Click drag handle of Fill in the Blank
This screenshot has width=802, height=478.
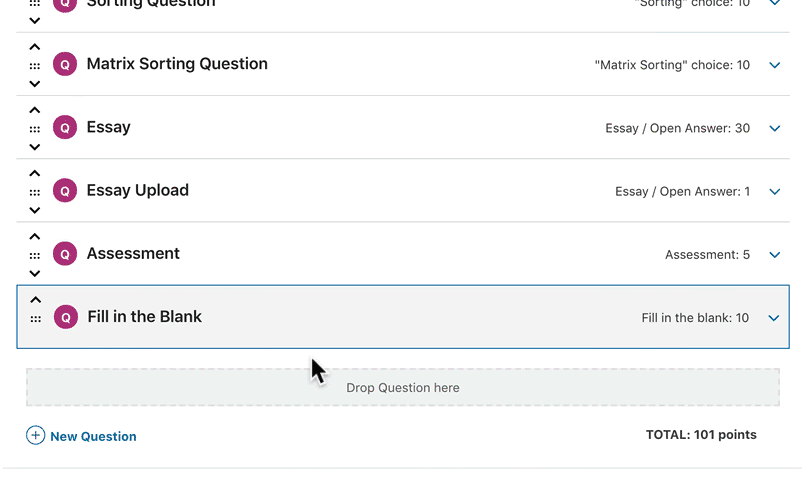coord(36,319)
